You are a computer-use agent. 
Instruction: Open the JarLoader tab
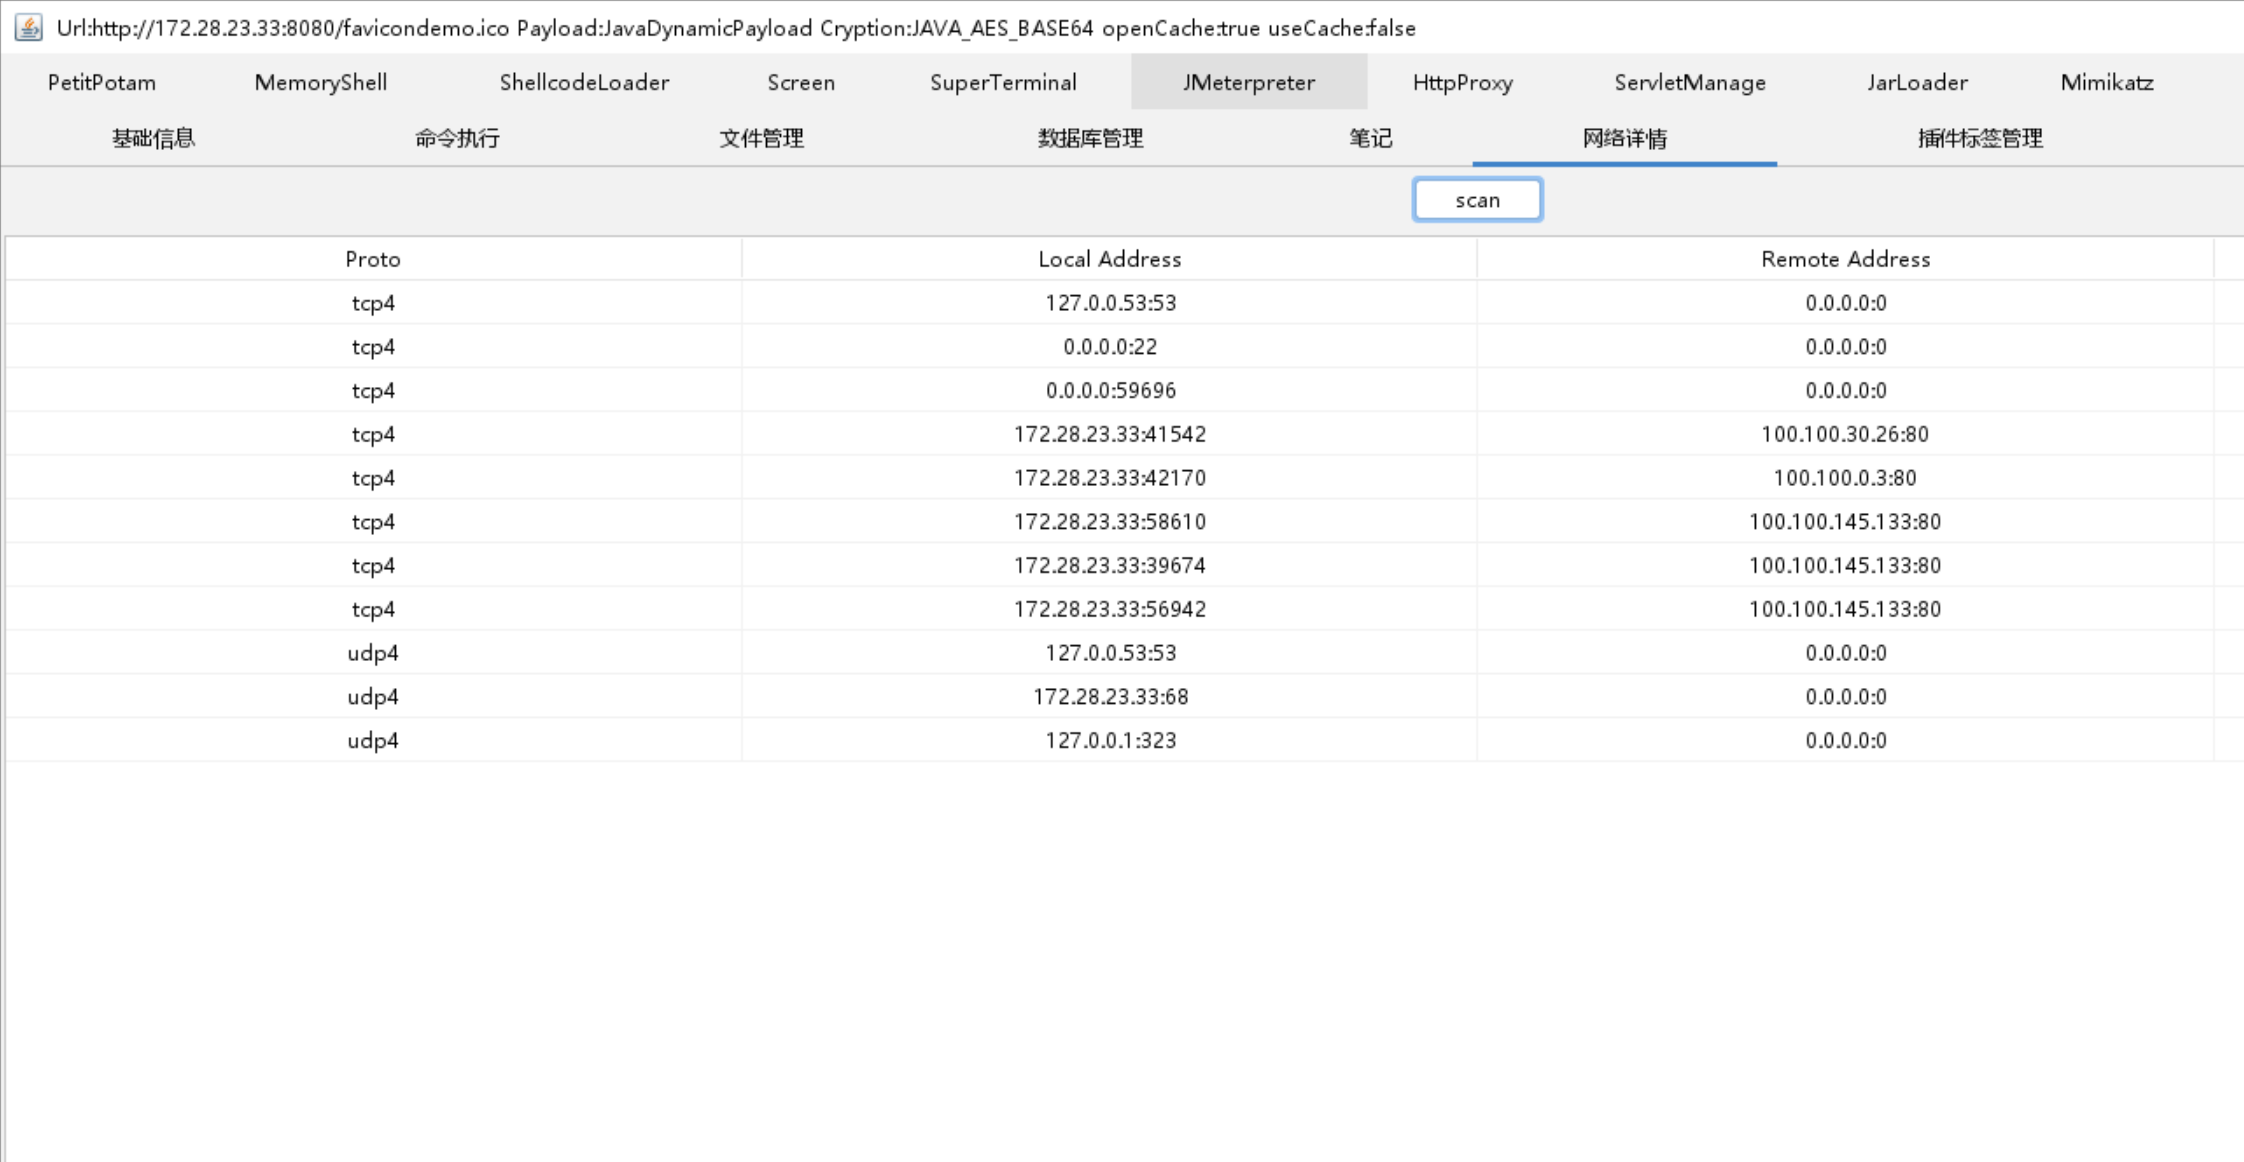[1916, 82]
